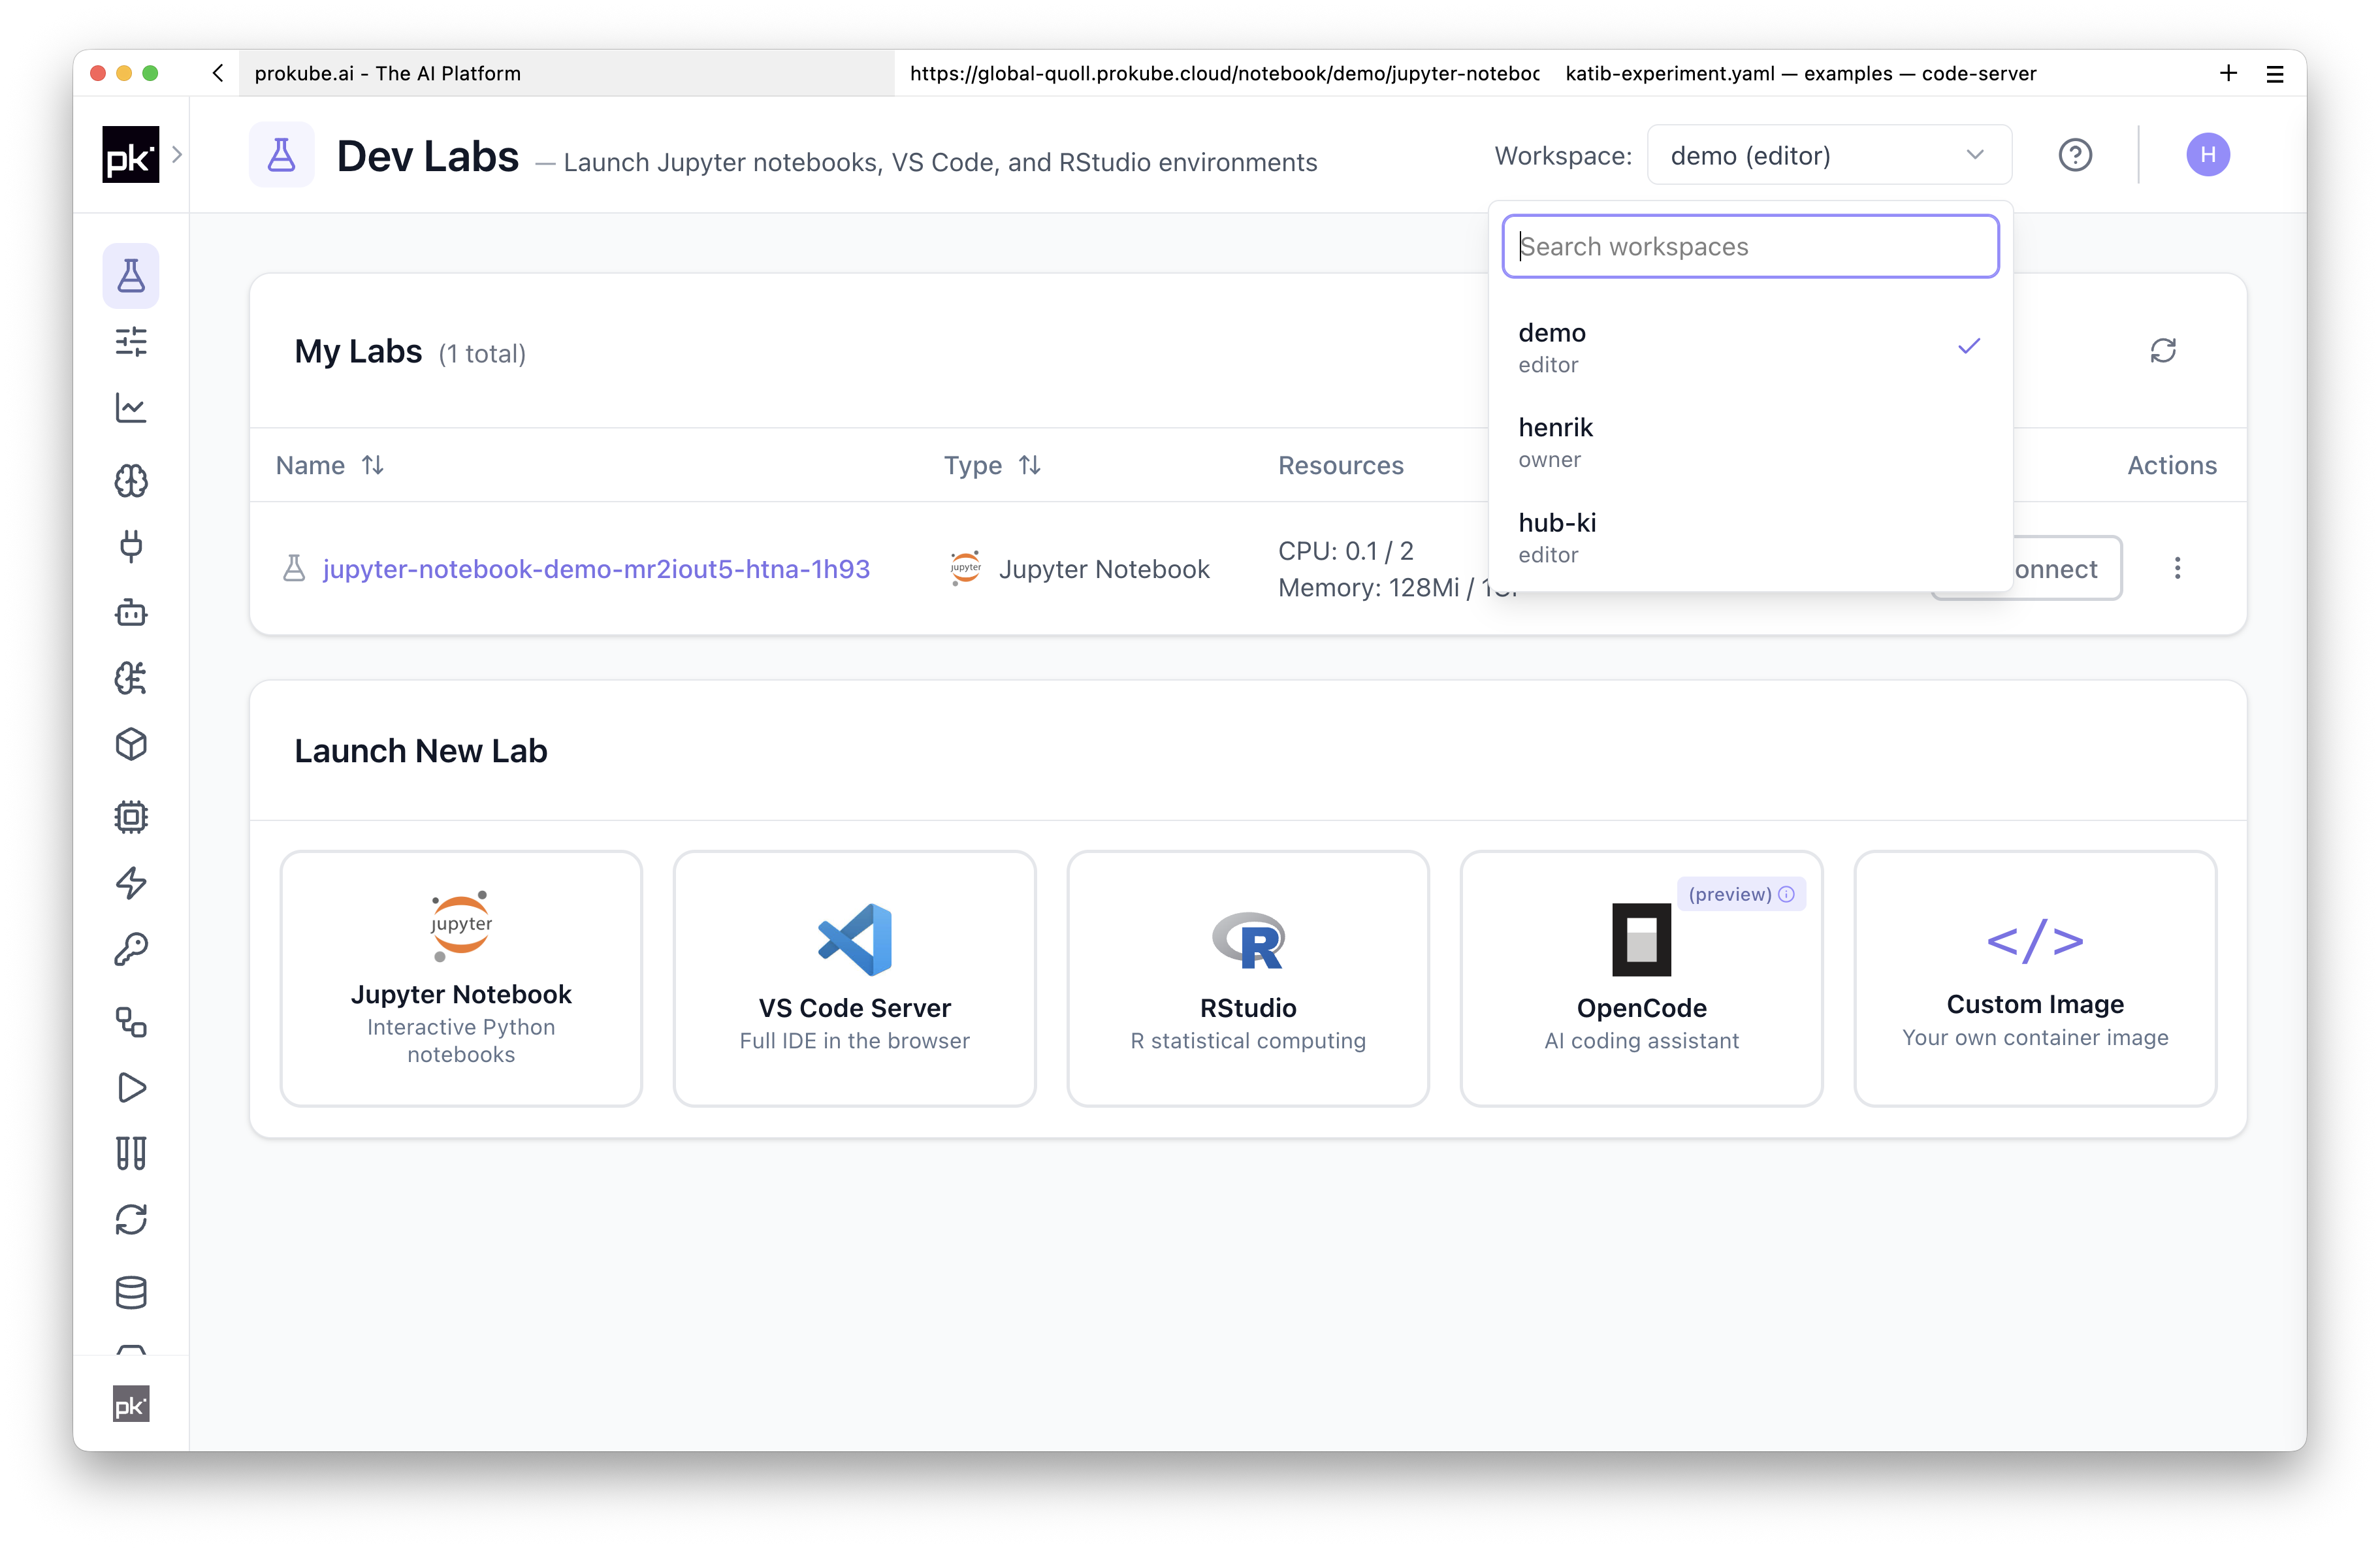
Task: Launch a VS Code Server lab
Action: tap(854, 978)
